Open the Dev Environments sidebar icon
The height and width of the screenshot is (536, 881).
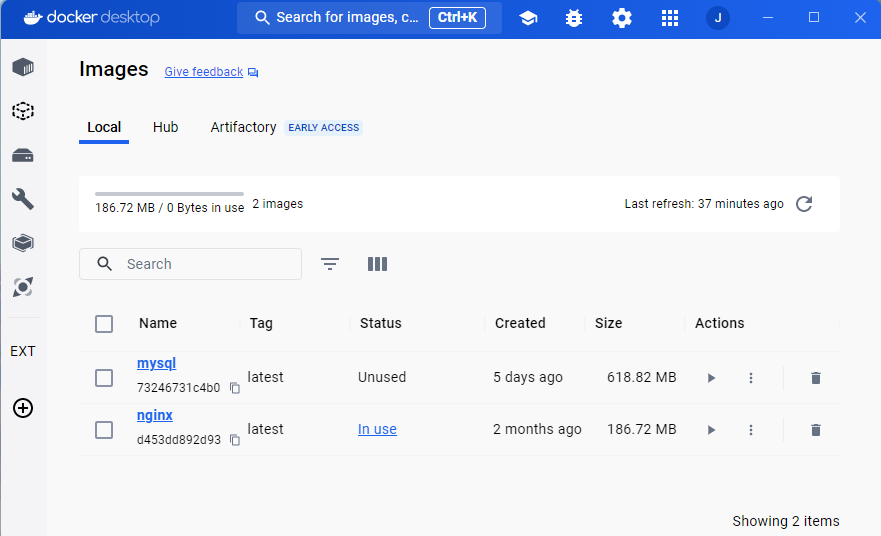(x=23, y=243)
